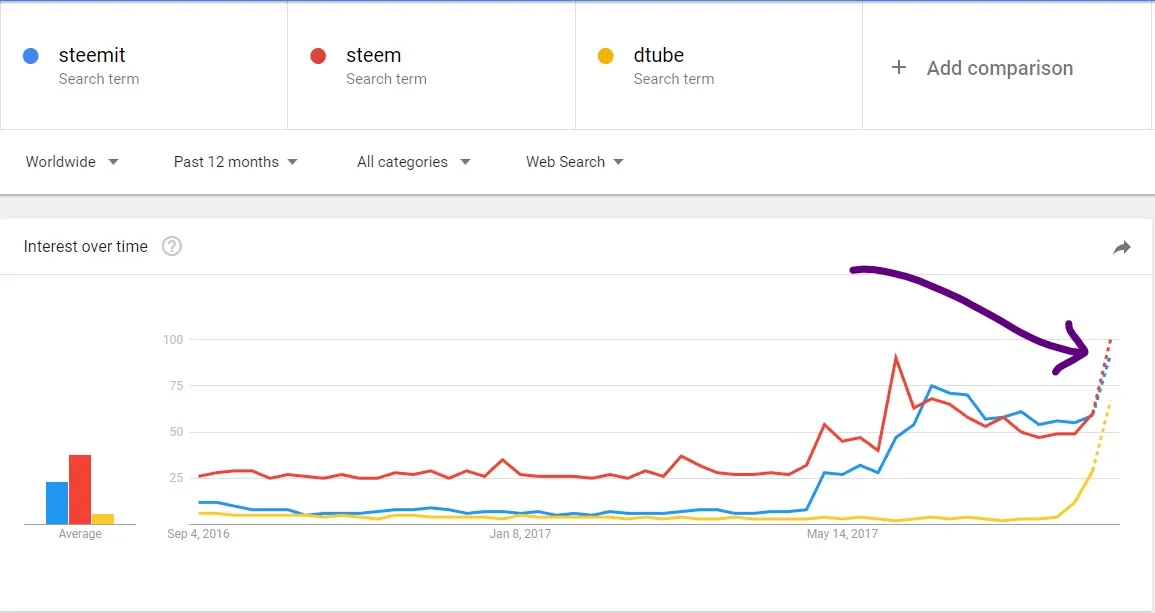Click the red dot next to steem
Viewport: 1155px width, 613px height.
coord(318,56)
